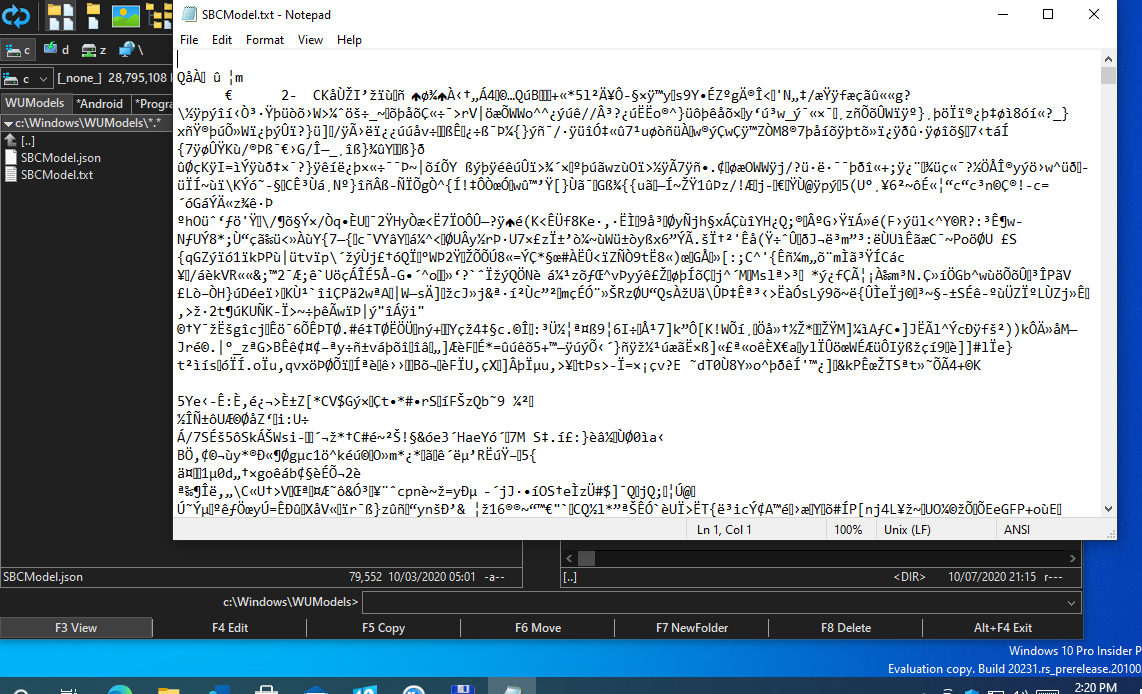Image resolution: width=1142 pixels, height=694 pixels.
Task: Open the drive selection dropdown
Action: [x=45, y=78]
